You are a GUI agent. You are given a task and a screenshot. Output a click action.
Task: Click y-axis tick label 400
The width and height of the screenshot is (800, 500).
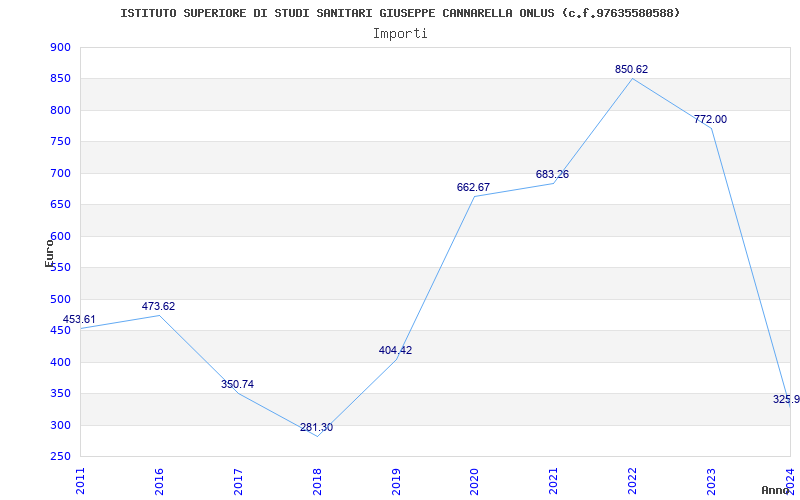pyautogui.click(x=60, y=362)
